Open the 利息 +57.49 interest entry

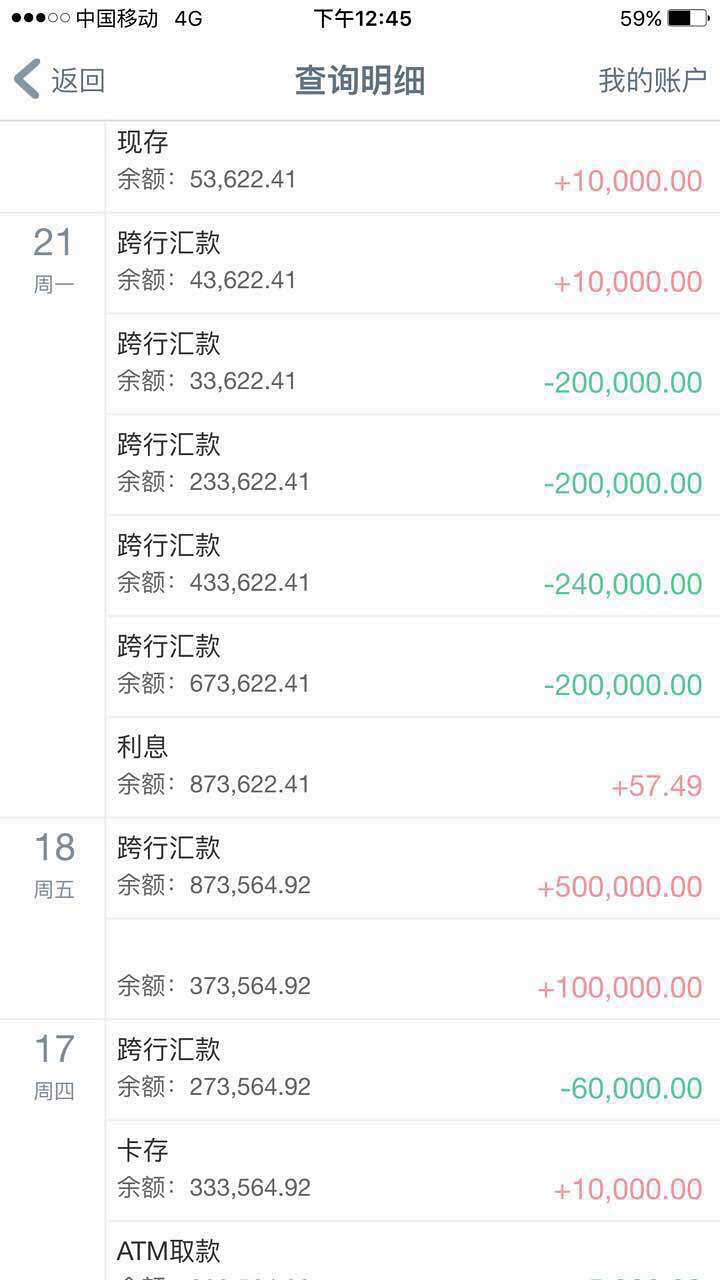[412, 767]
